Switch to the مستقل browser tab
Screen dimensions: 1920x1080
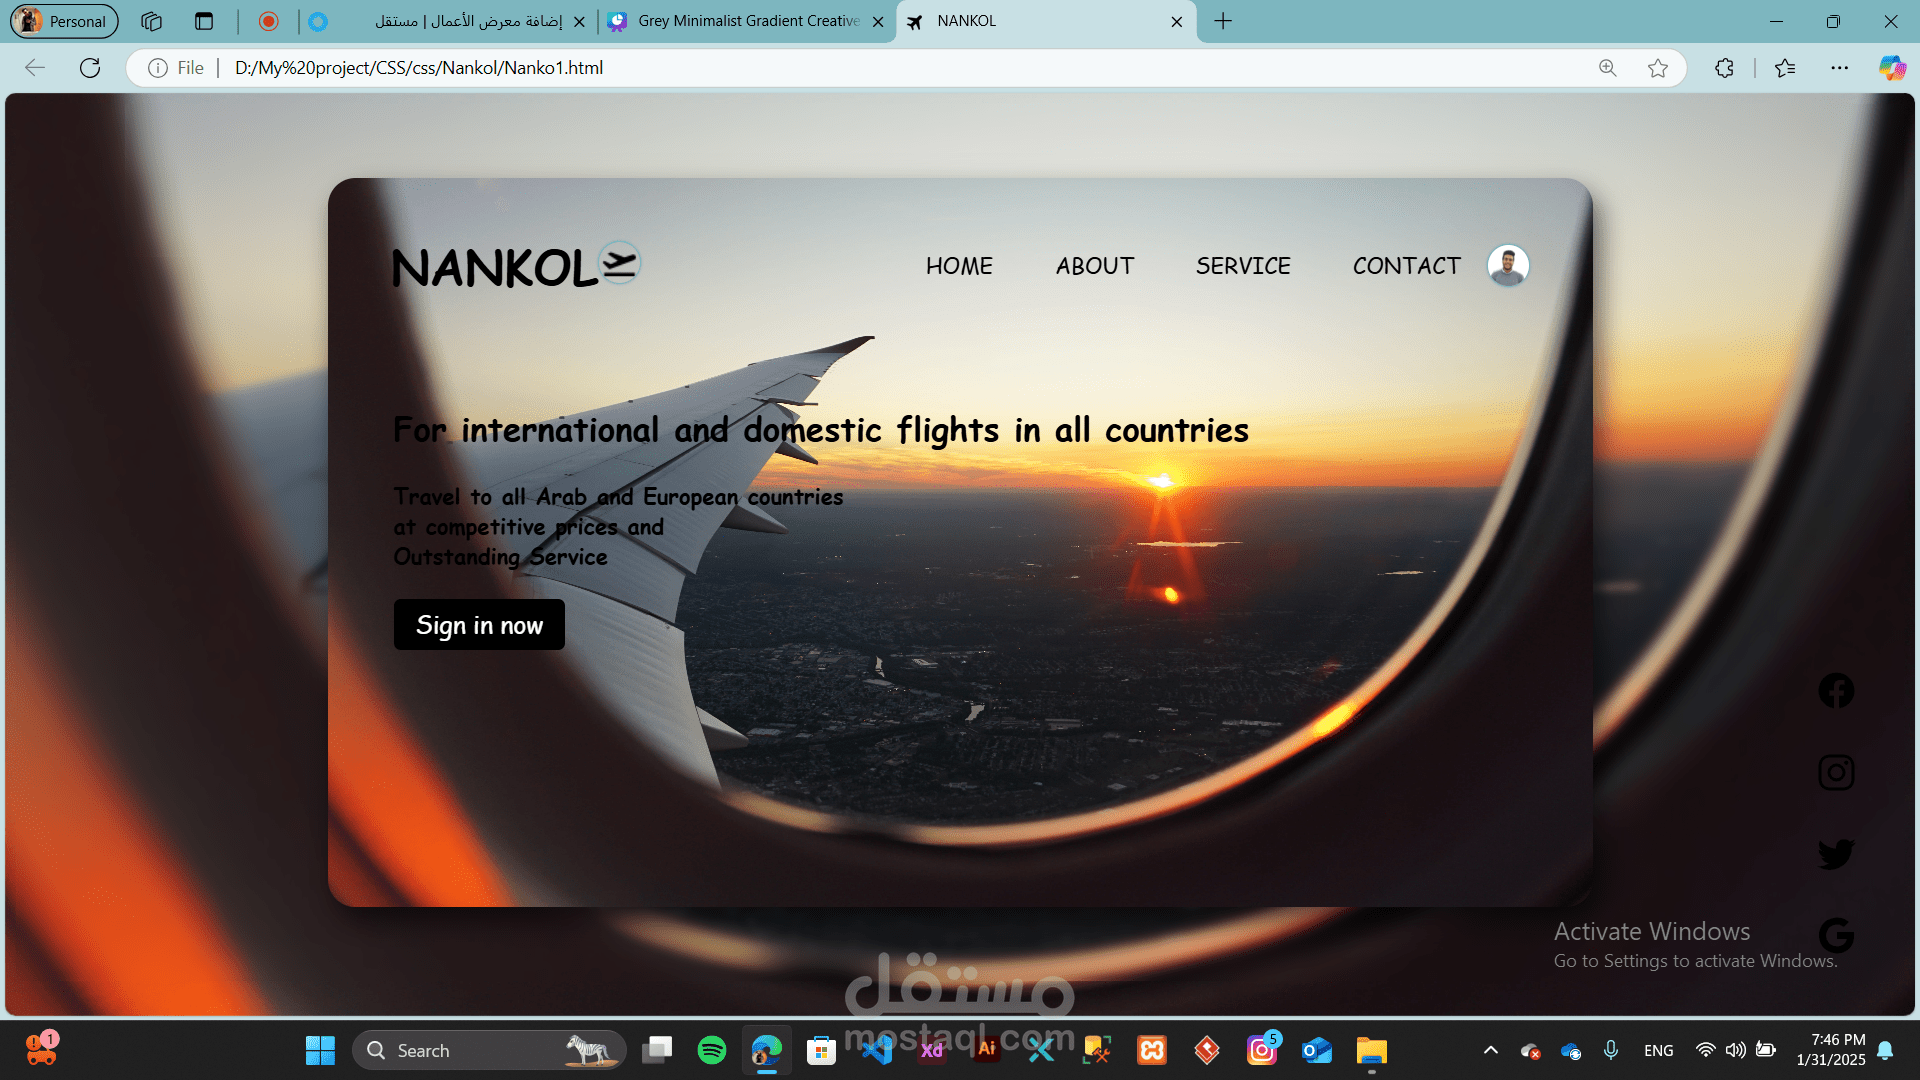point(469,21)
